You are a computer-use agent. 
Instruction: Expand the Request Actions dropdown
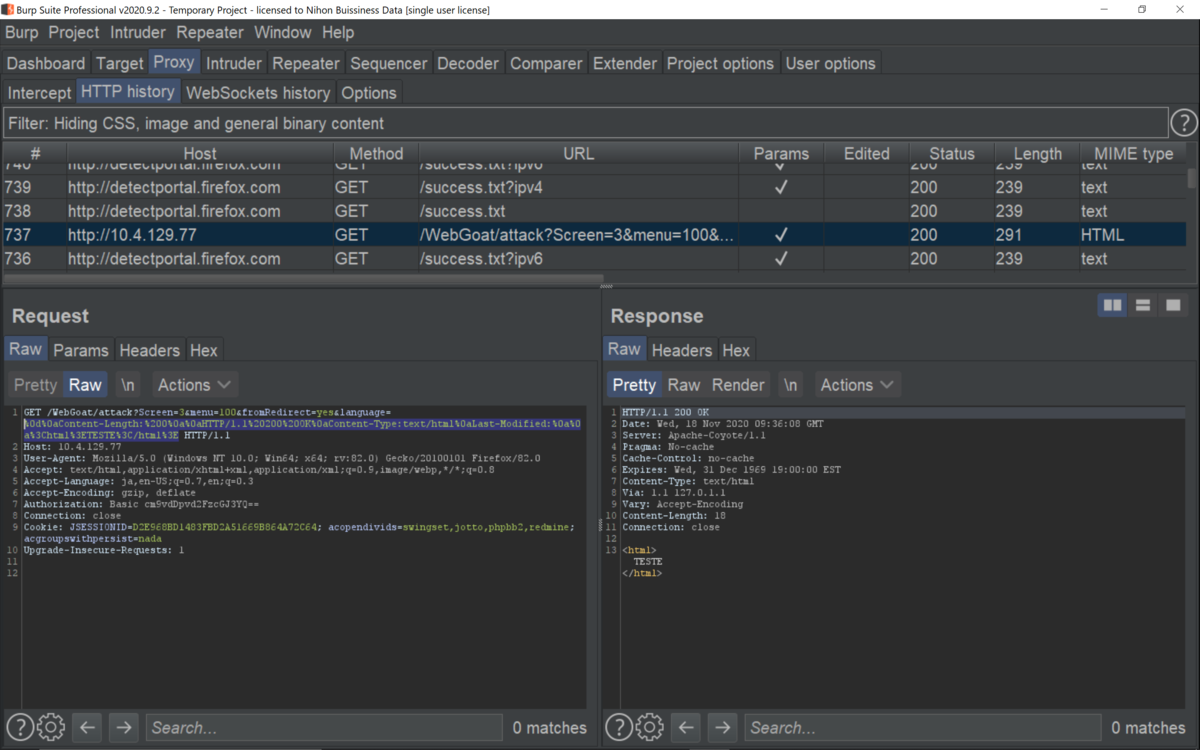[x=195, y=385]
